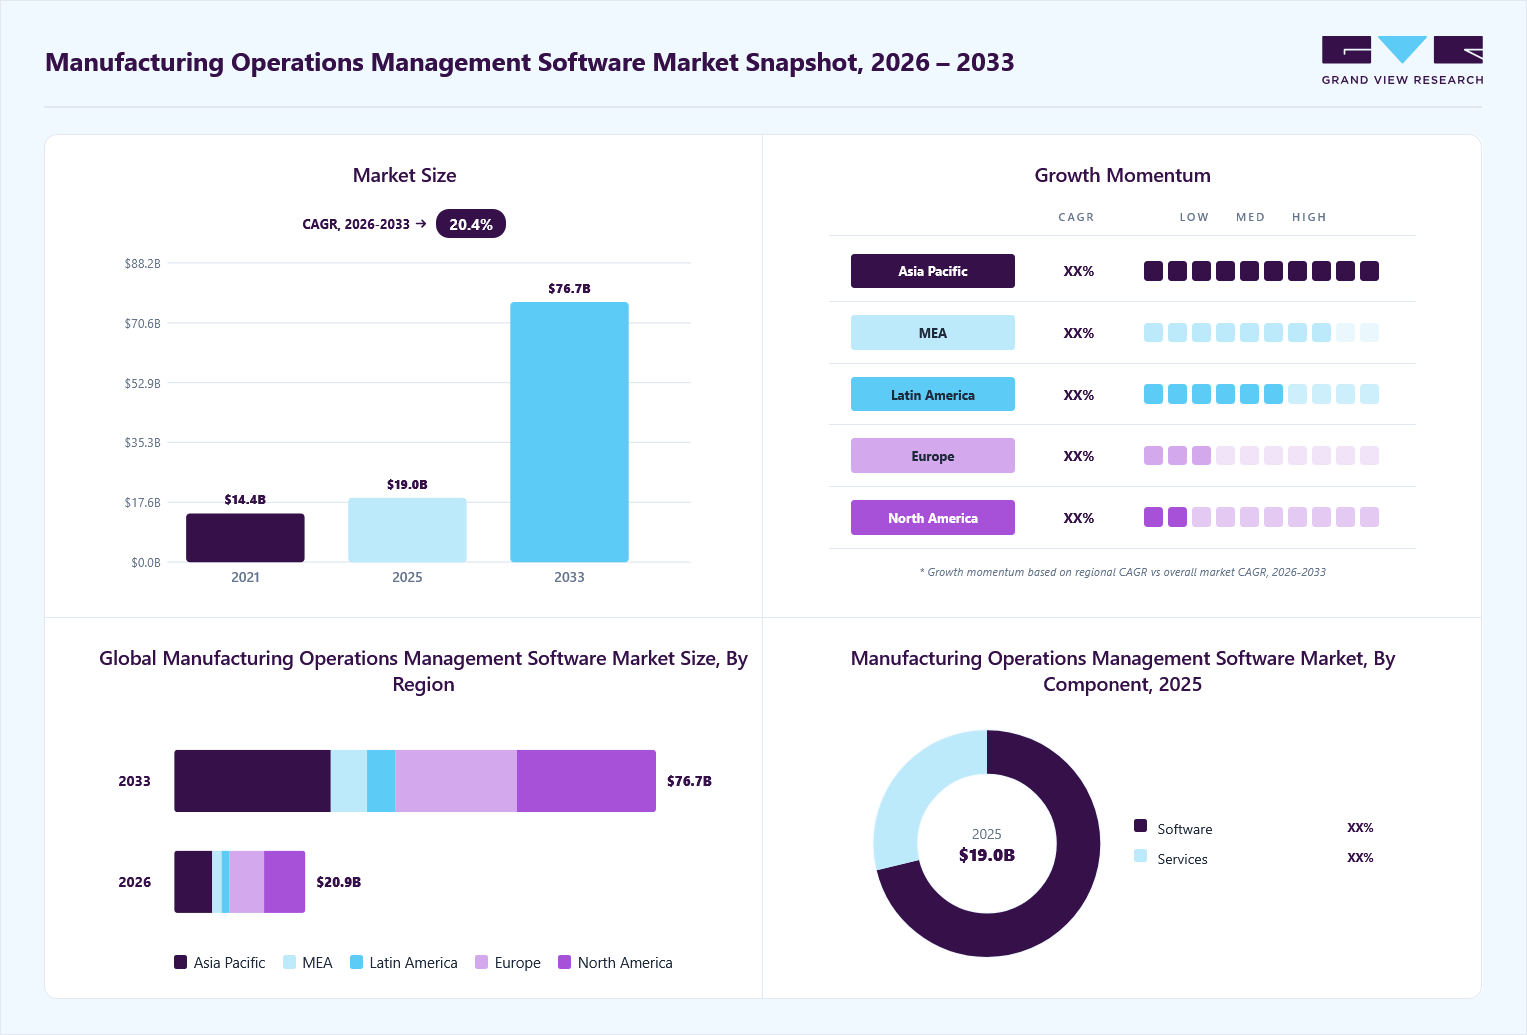1527x1035 pixels.
Task: Click the Growth Momentum heading
Action: 1122,175
